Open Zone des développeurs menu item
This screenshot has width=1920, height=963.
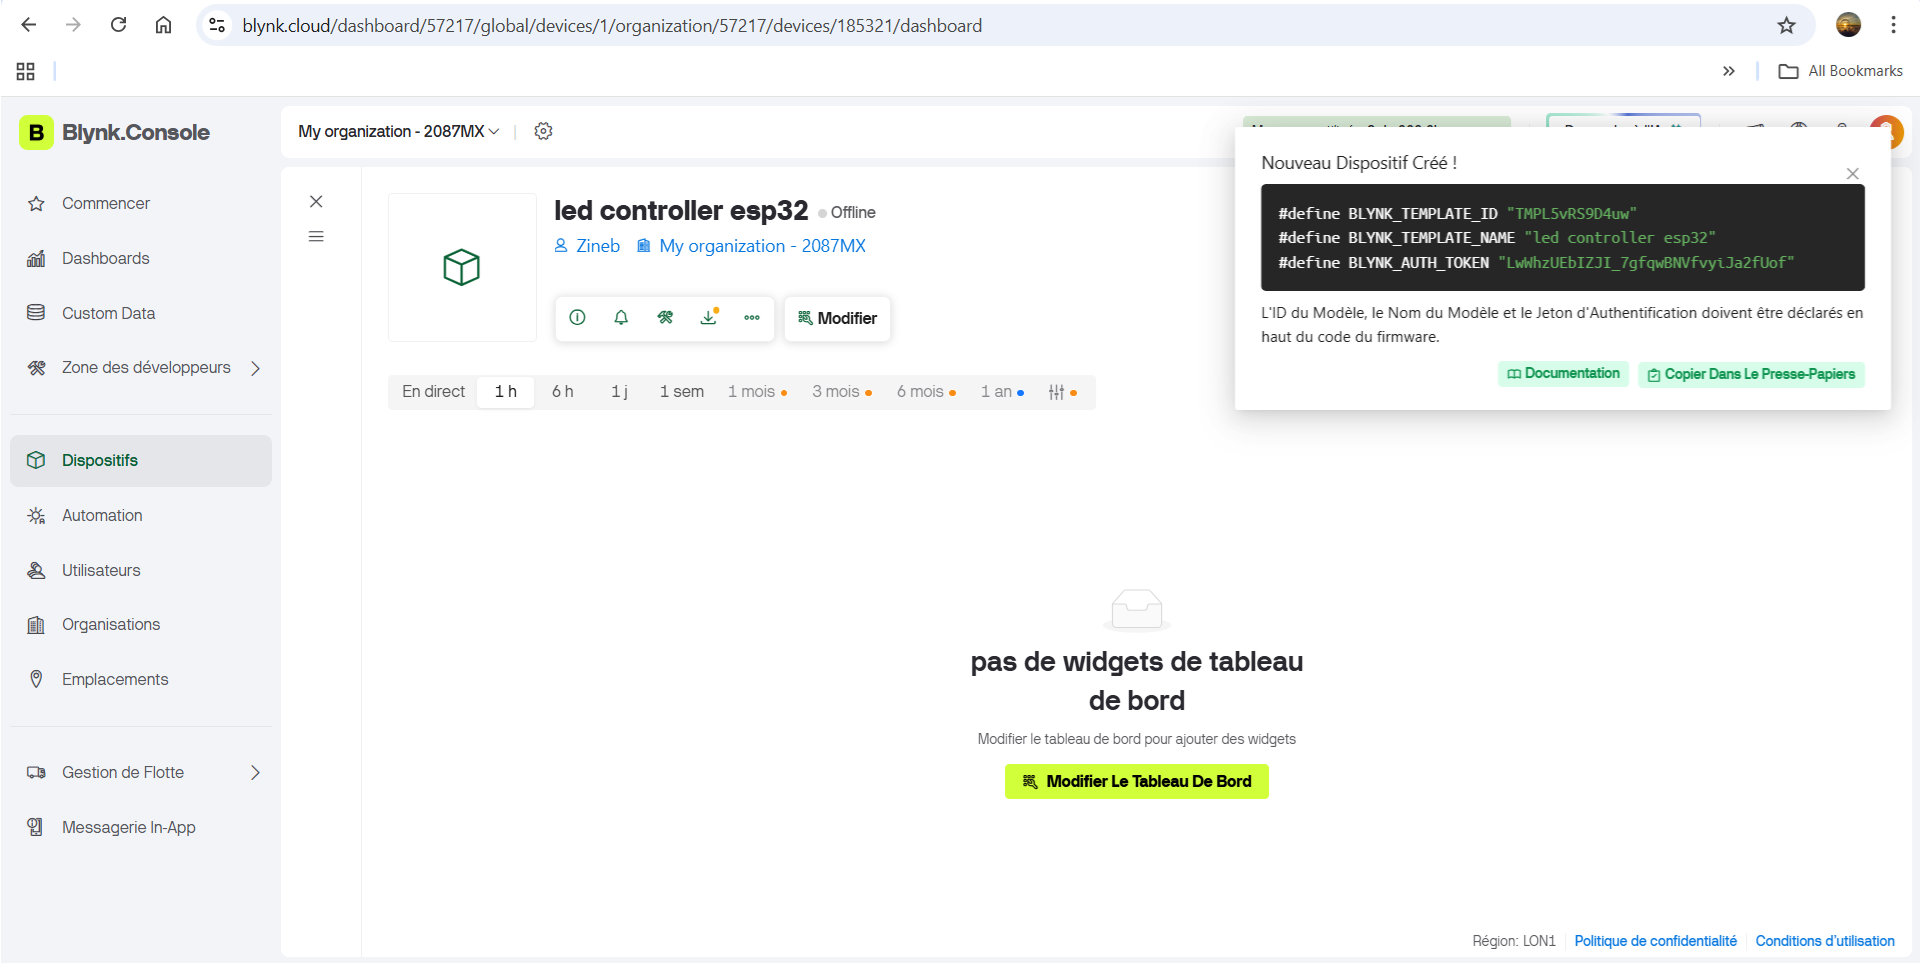point(146,367)
